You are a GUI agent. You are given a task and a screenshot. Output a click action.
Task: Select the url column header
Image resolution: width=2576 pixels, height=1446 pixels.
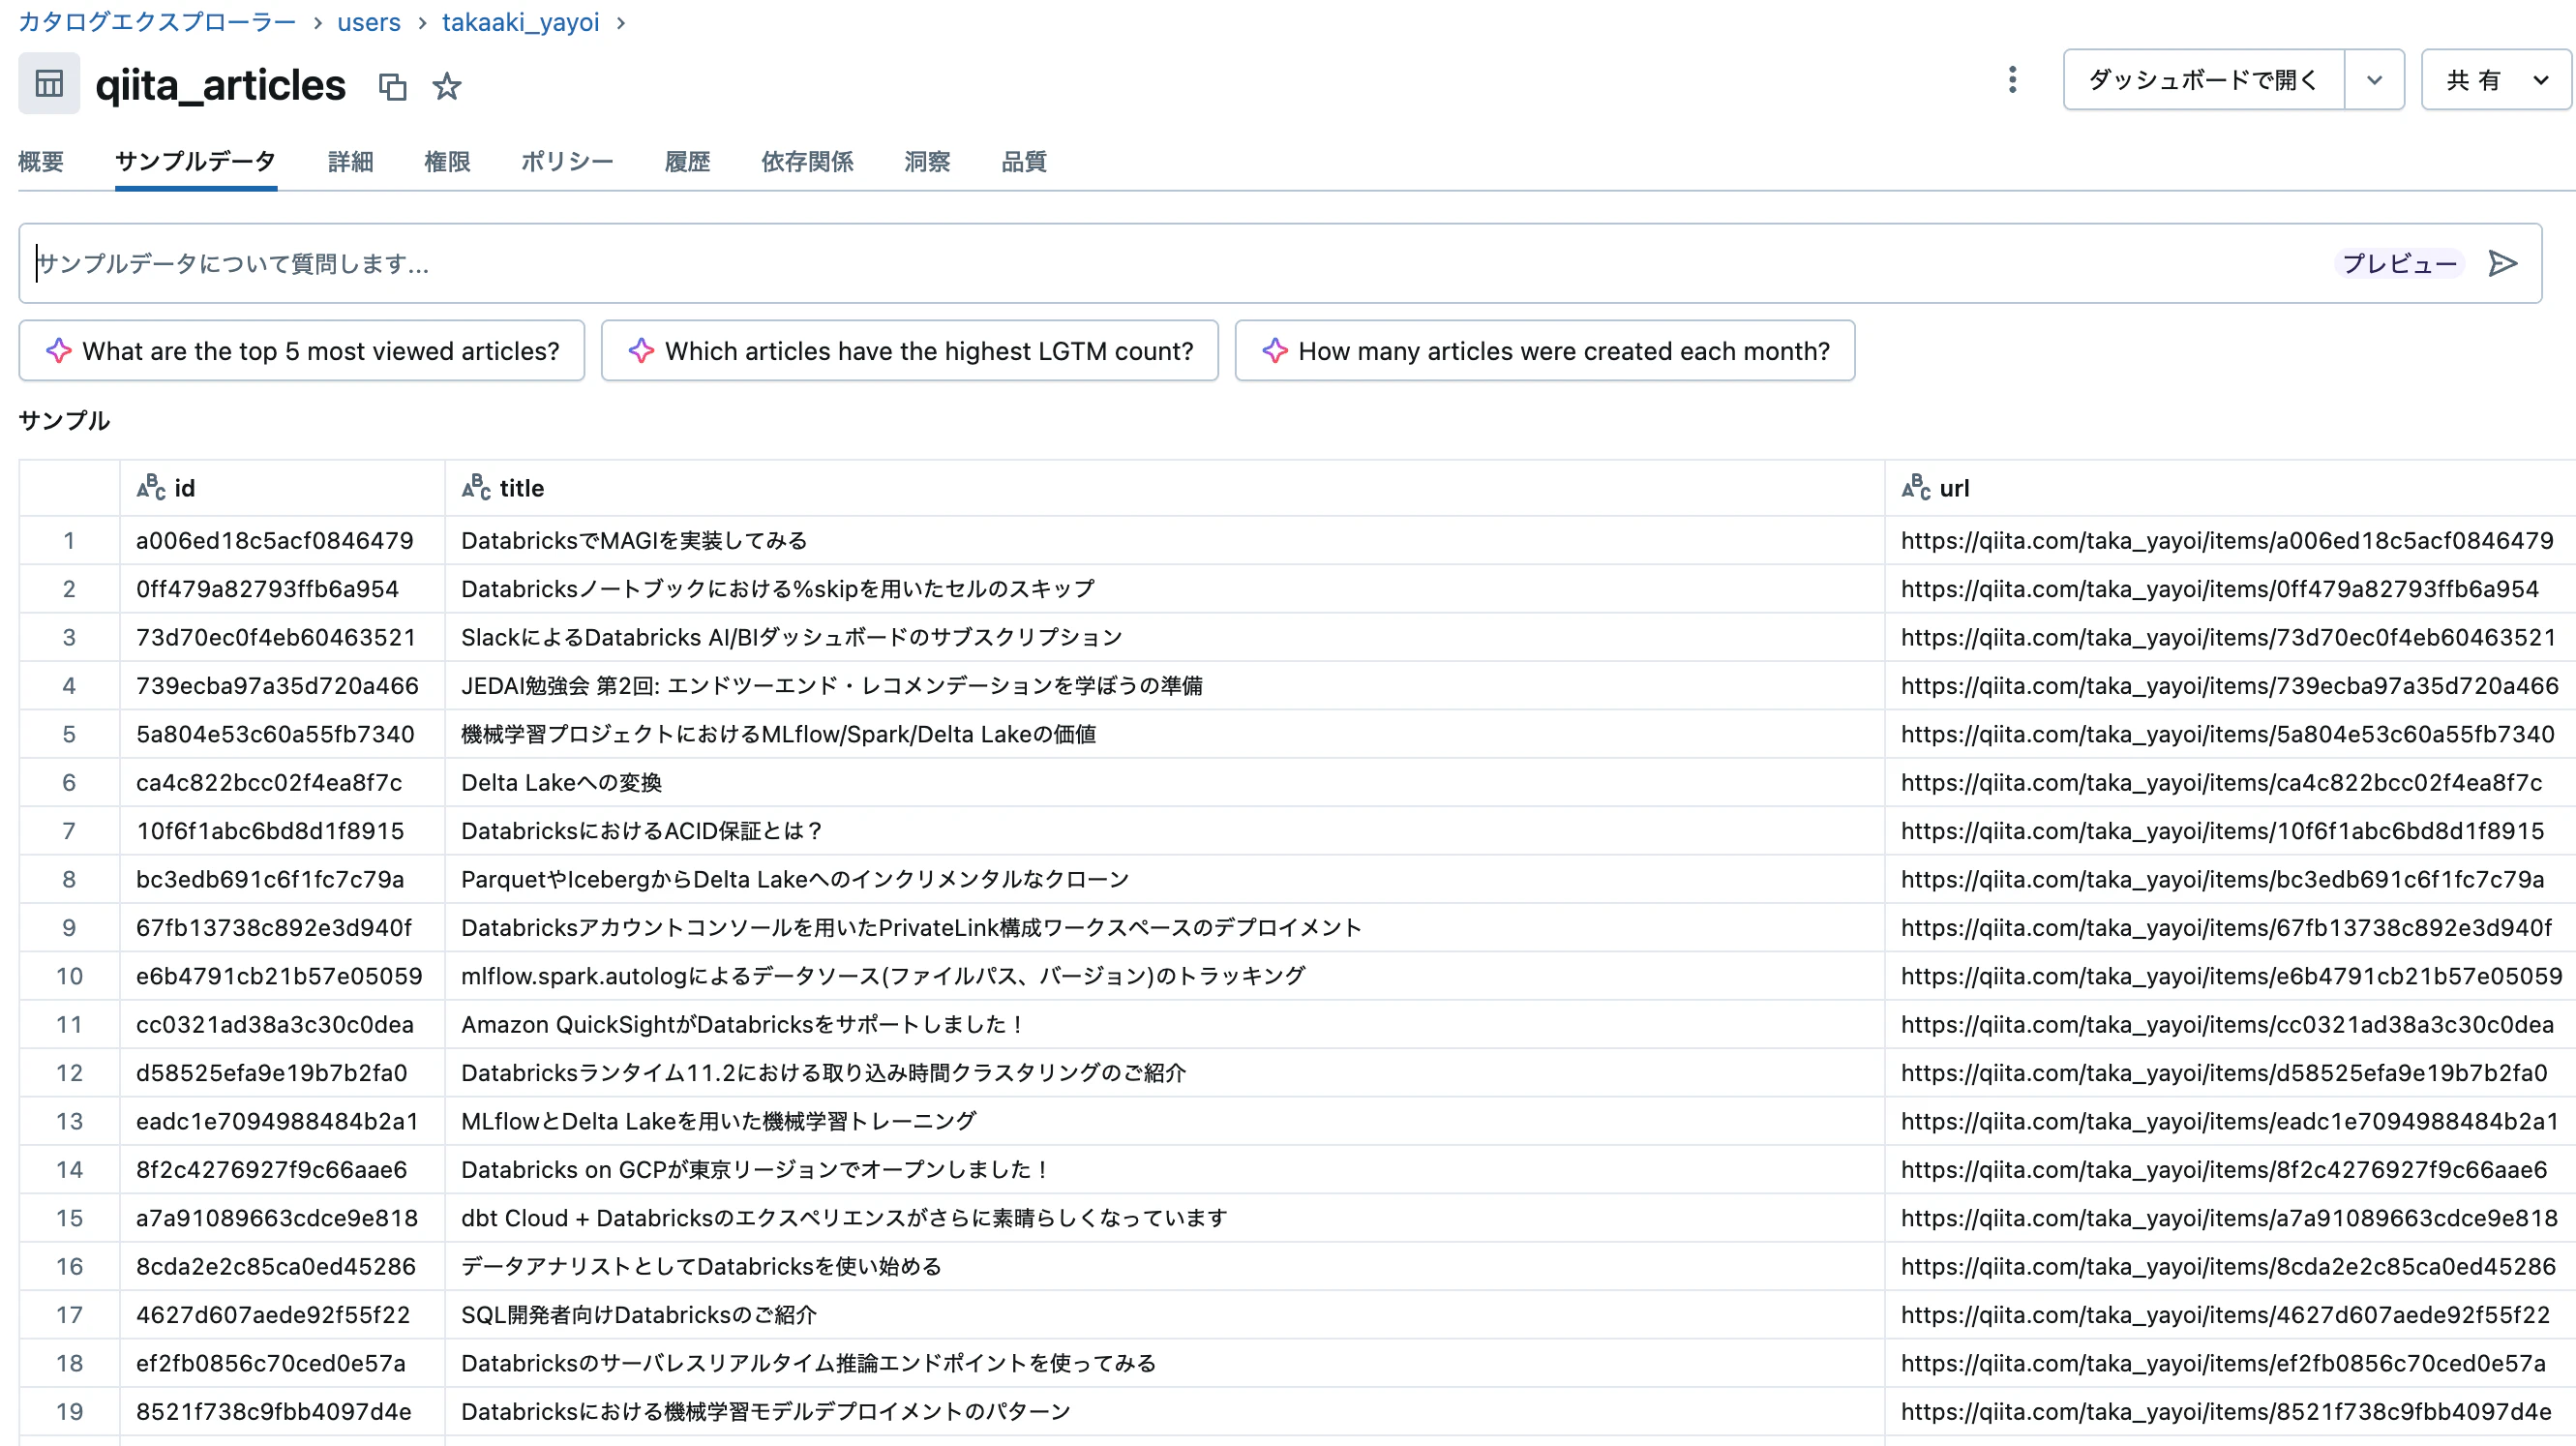(2231, 488)
